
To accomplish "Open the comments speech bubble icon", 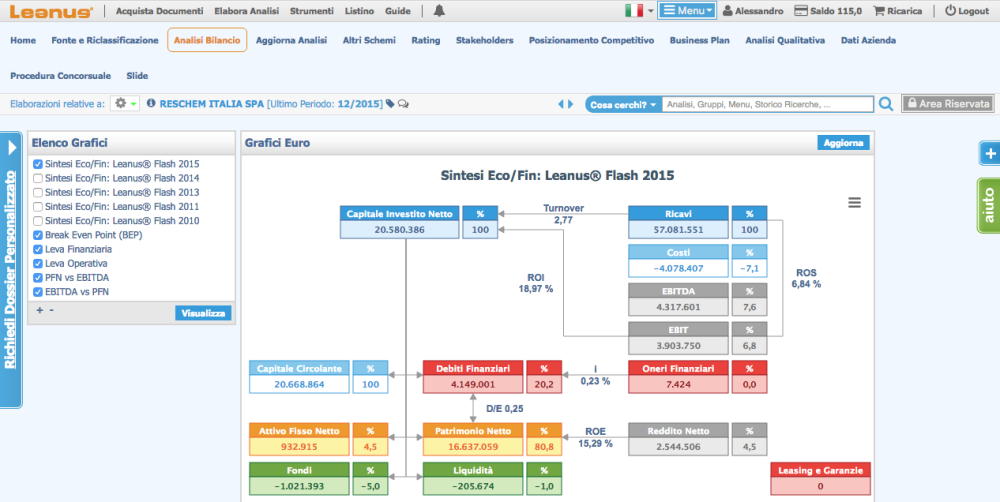I will [403, 103].
